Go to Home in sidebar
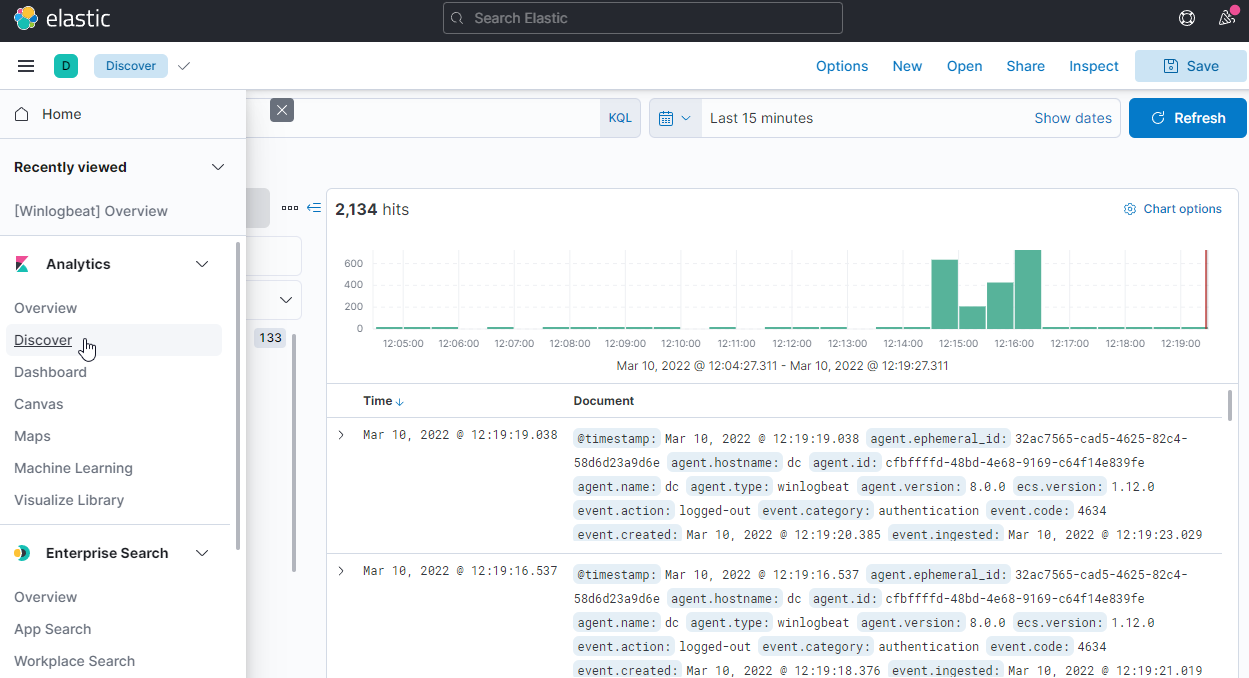 (x=61, y=114)
